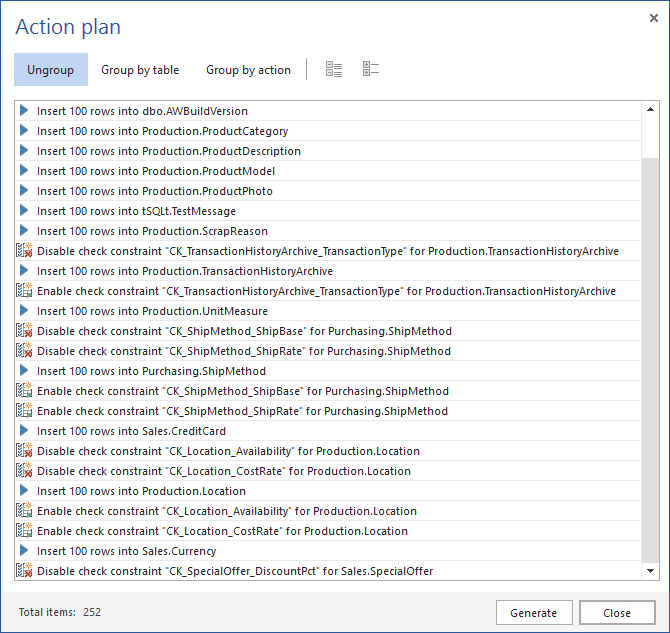Click the expand all groups toolbar icon
Screen dimensions: 670x633
(334, 69)
